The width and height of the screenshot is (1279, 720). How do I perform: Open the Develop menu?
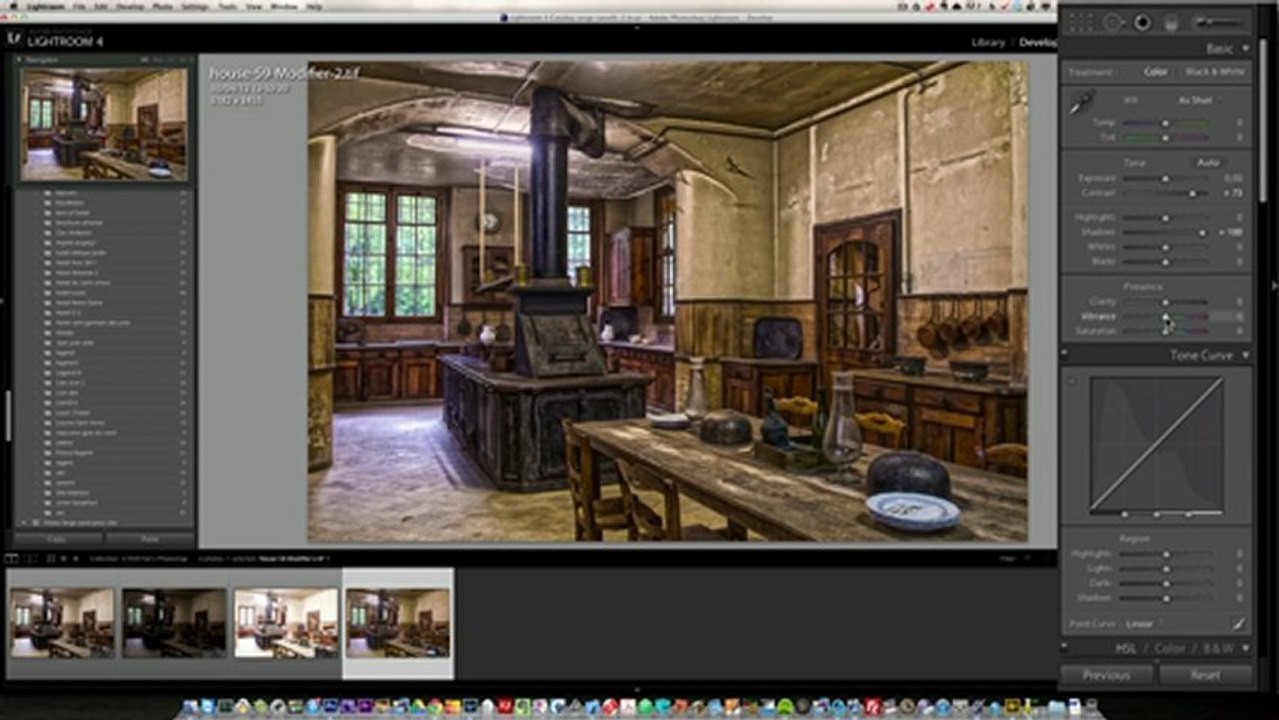click(x=130, y=6)
